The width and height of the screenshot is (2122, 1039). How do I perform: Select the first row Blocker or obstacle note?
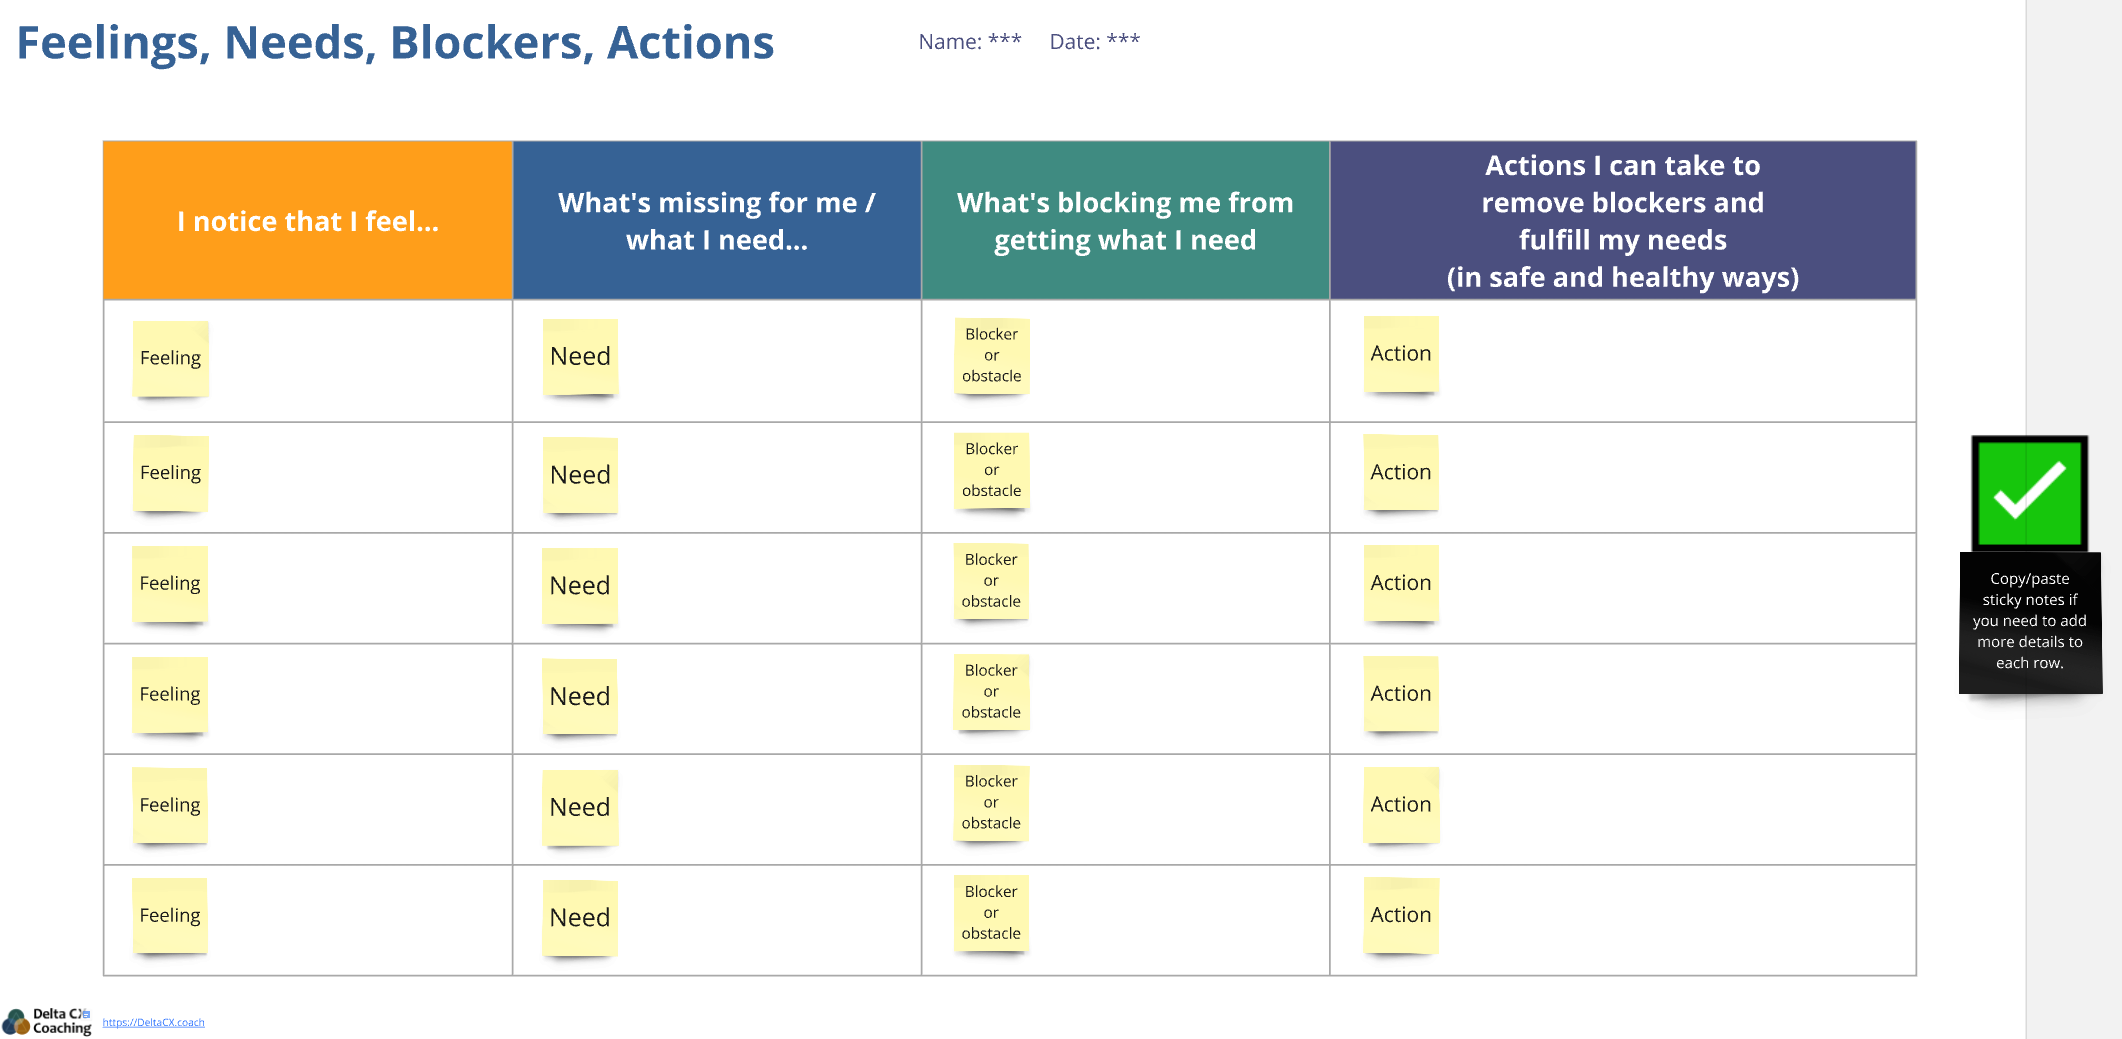click(992, 356)
